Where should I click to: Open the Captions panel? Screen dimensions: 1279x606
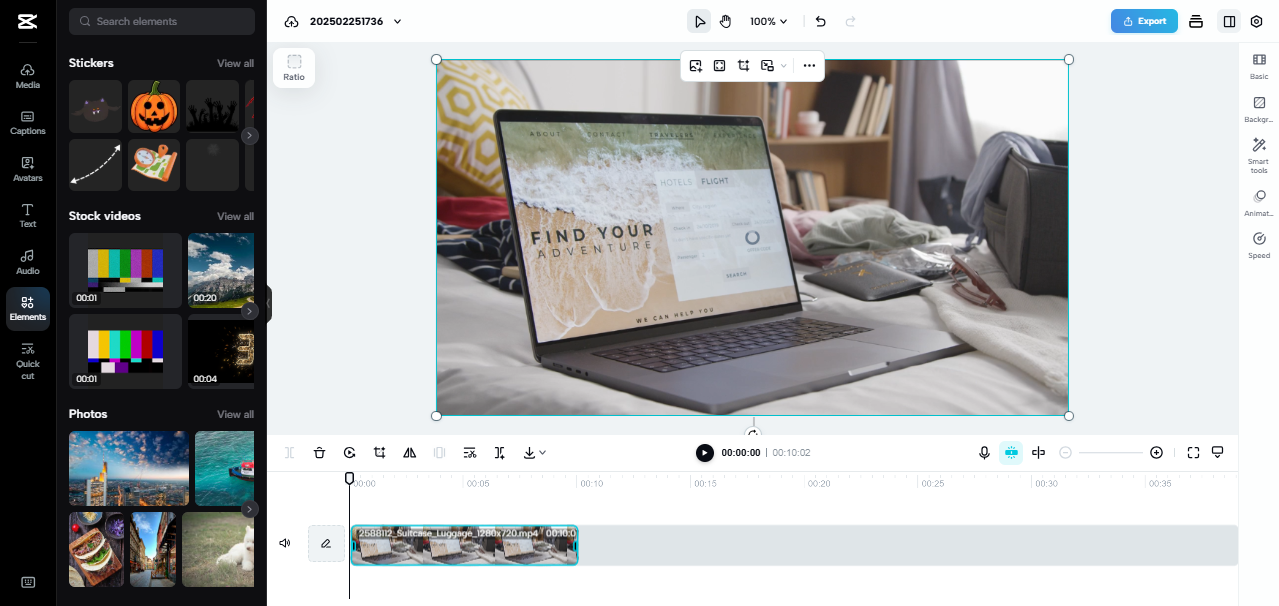pyautogui.click(x=28, y=123)
